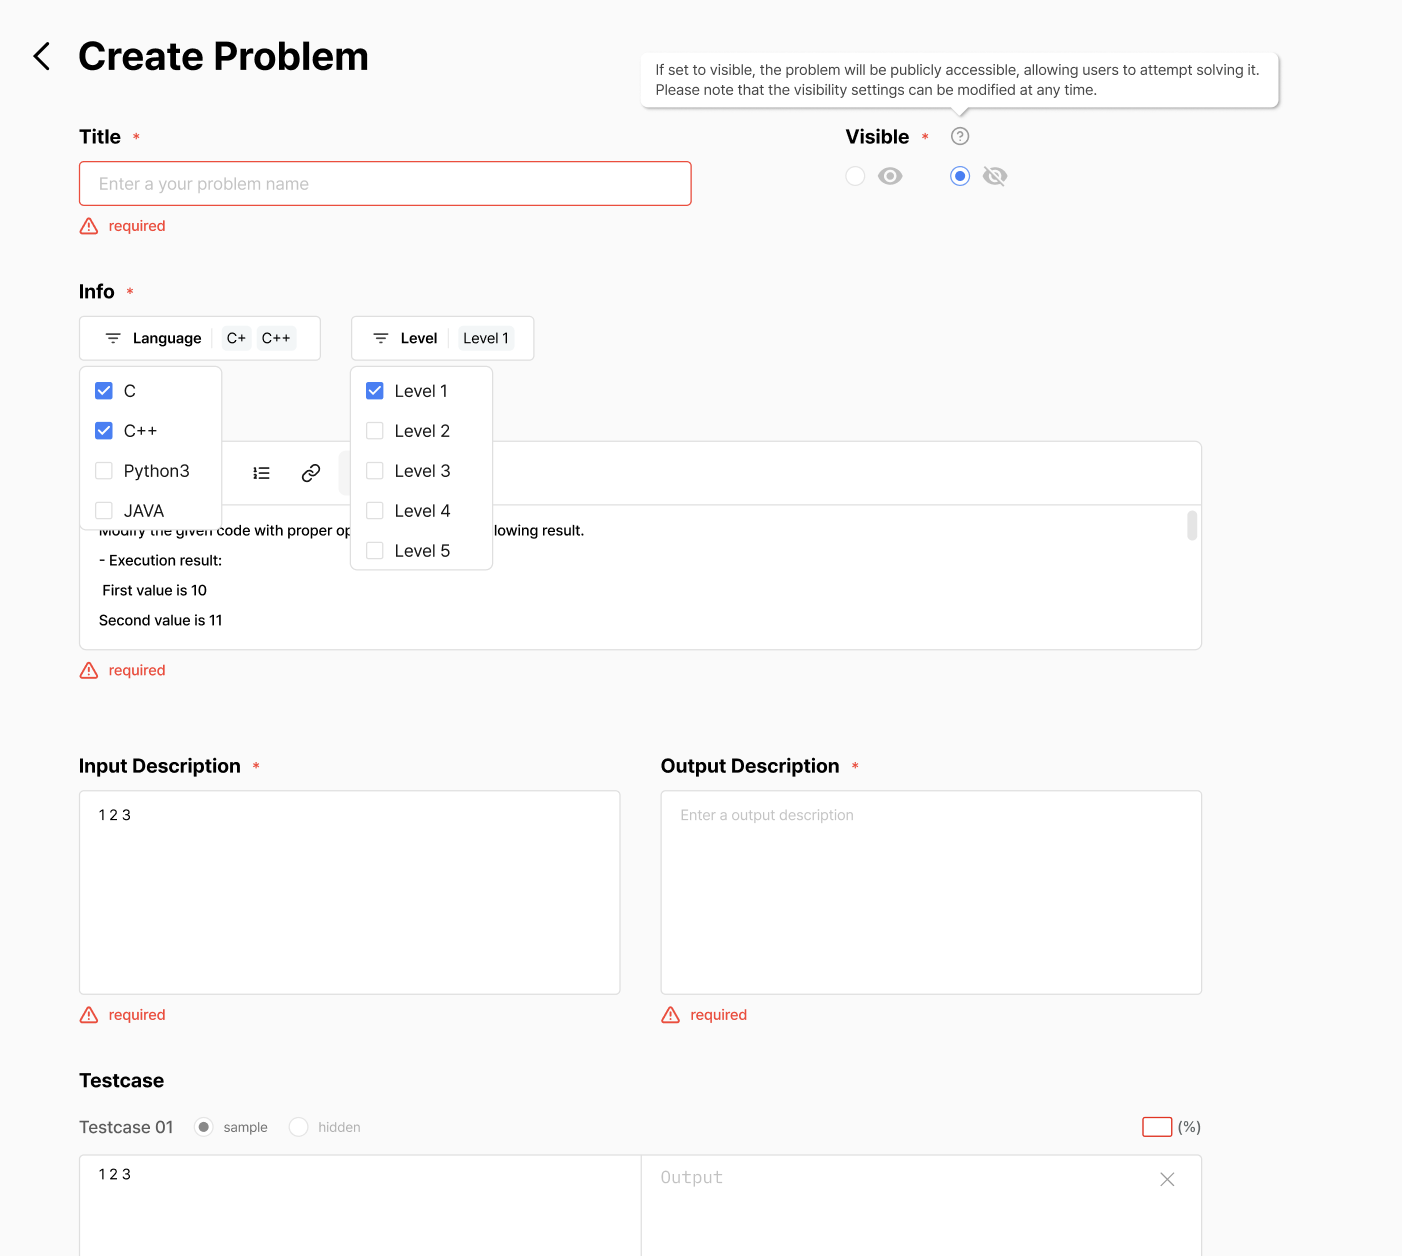Remove Testcase 01 with the X icon

1167,1179
